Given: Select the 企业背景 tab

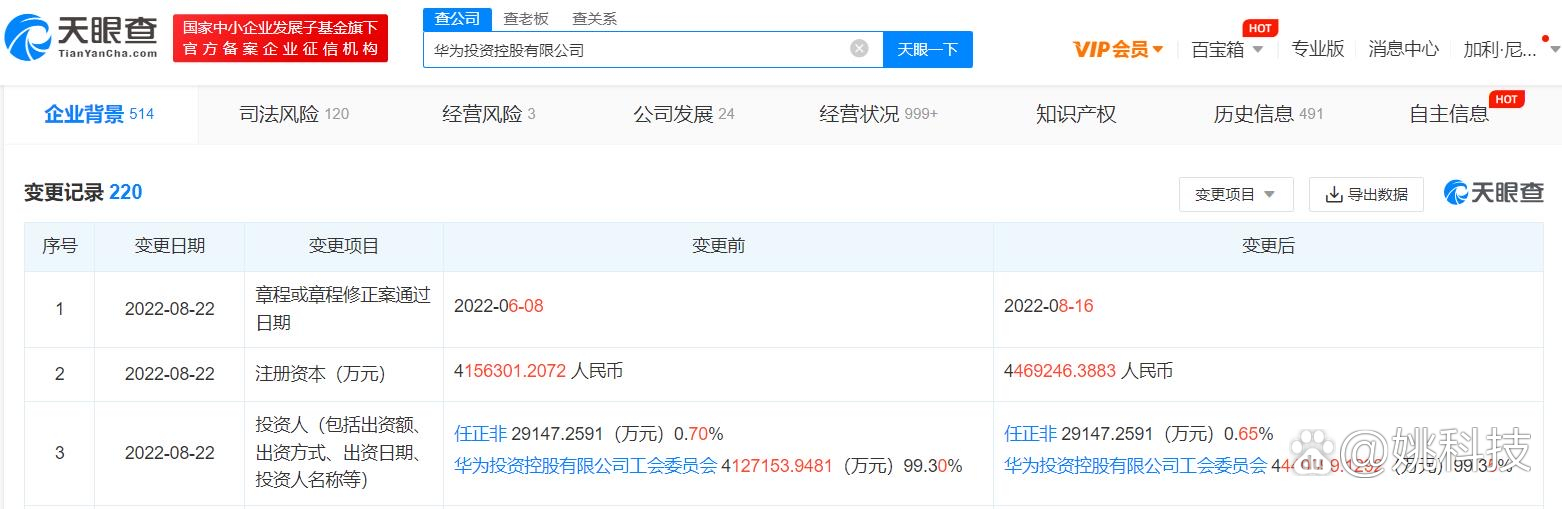Looking at the screenshot, I should point(99,114).
